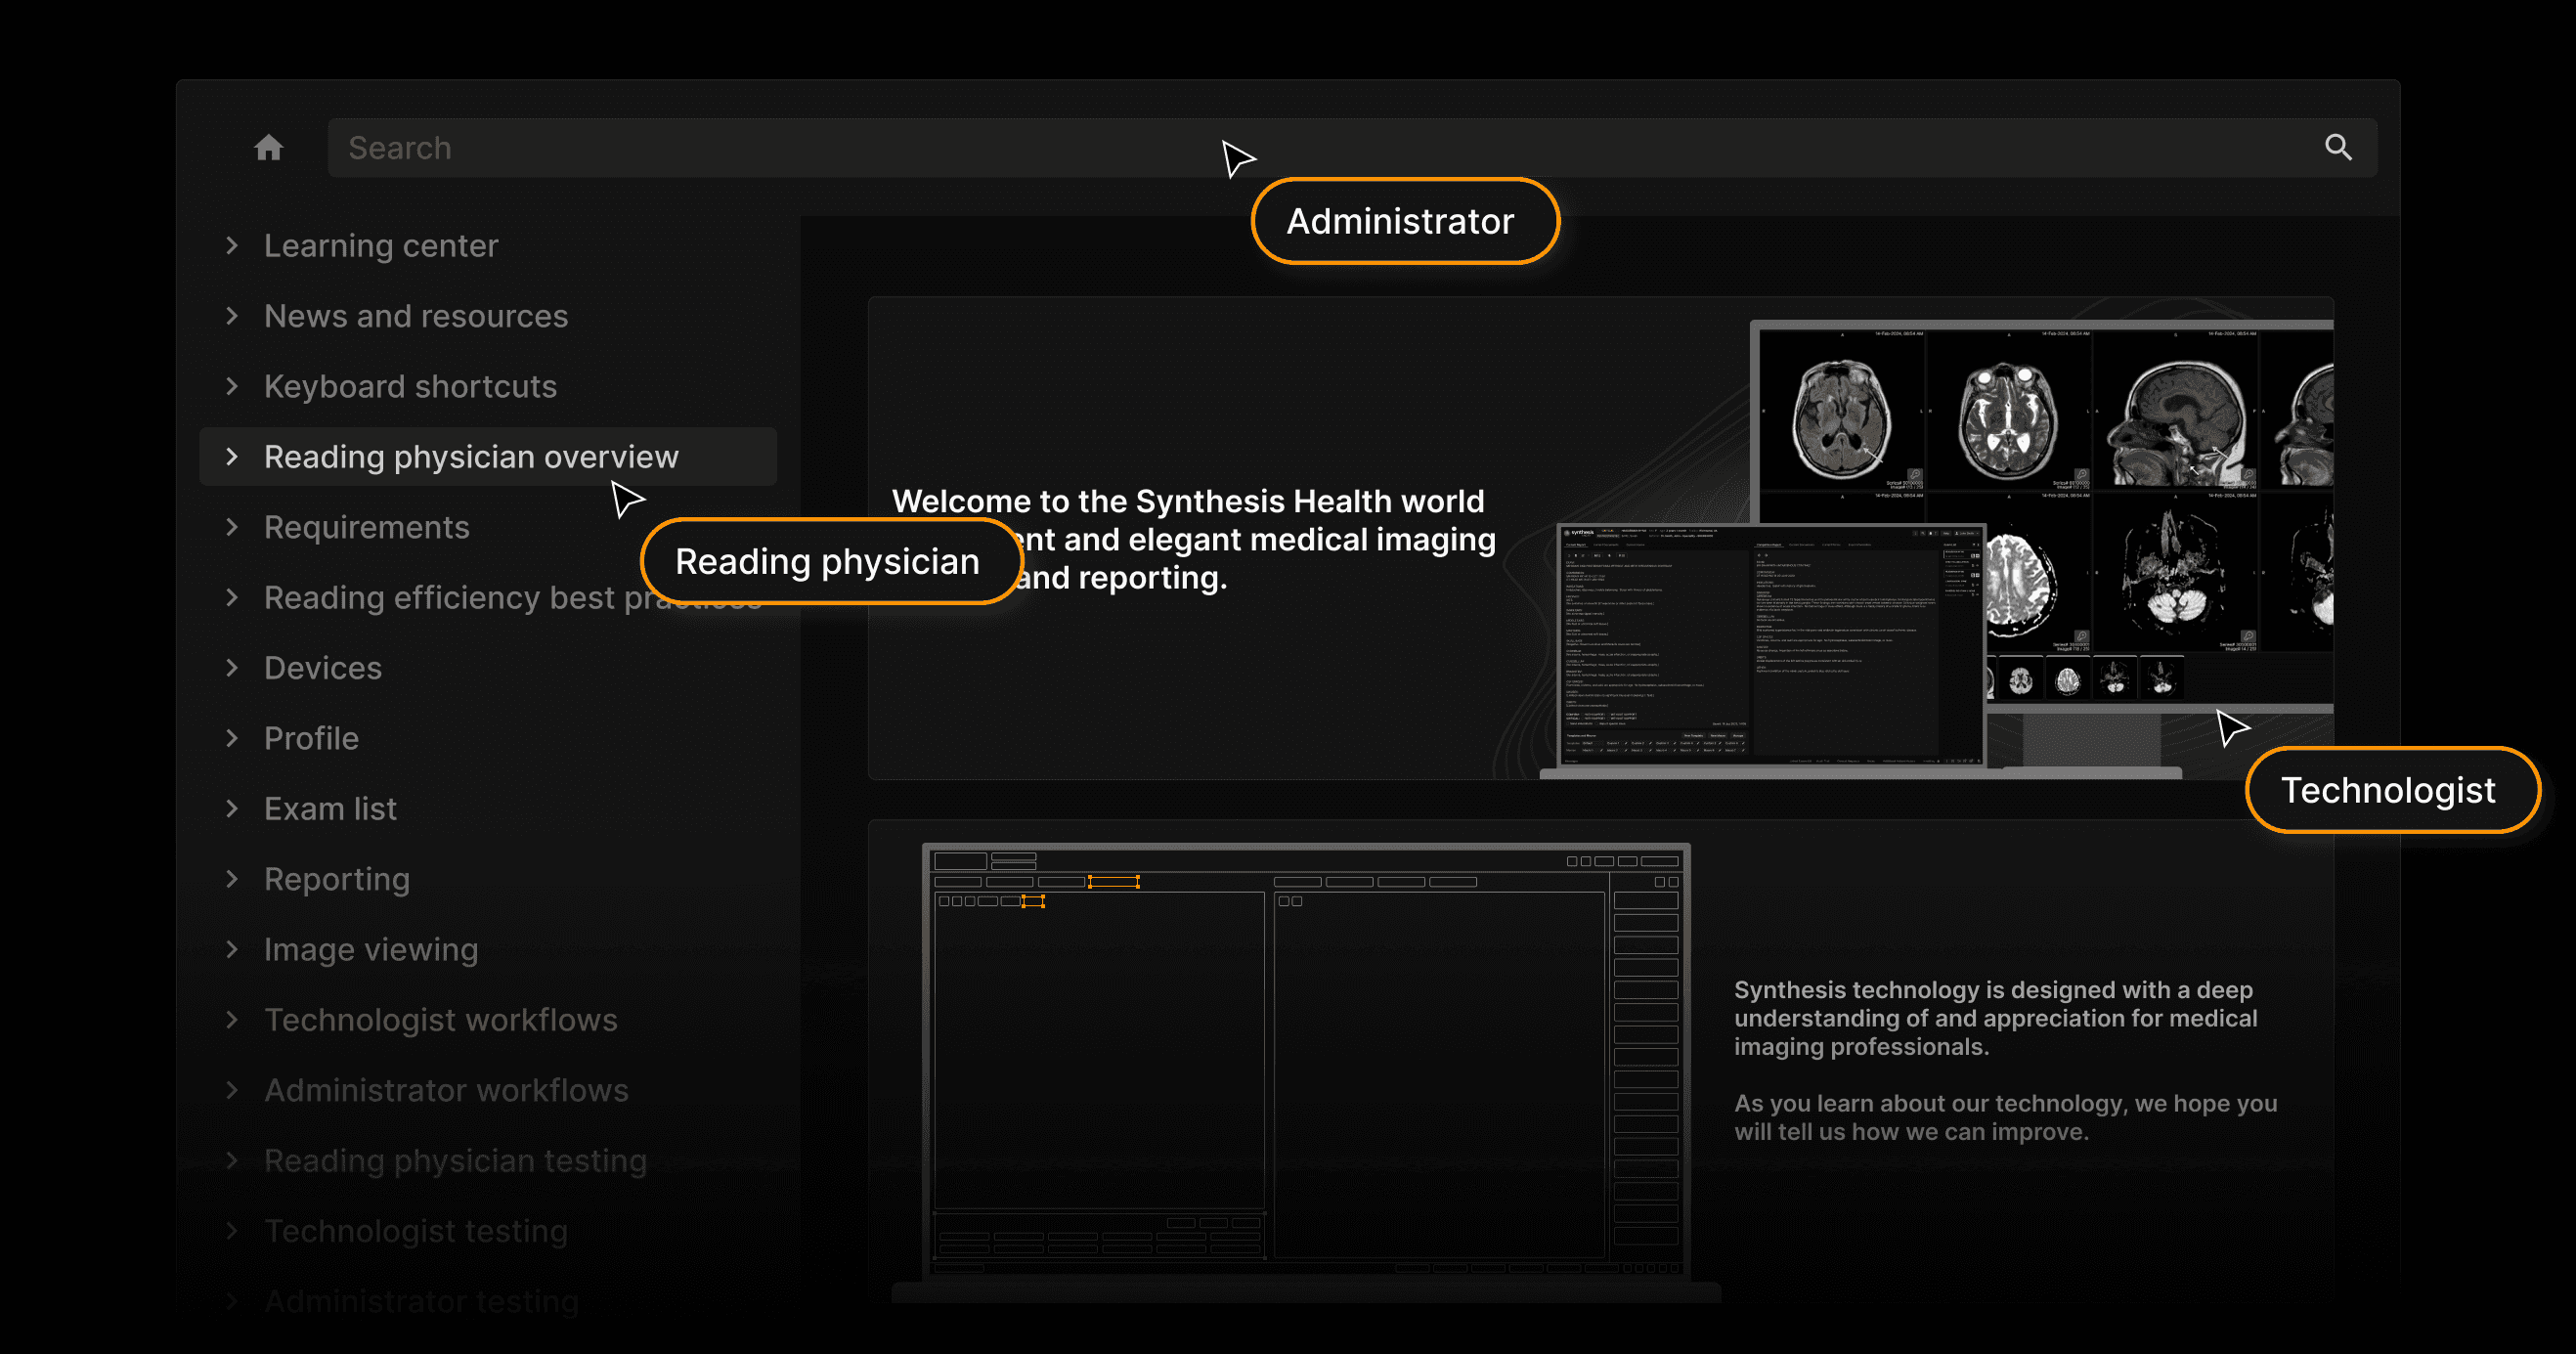The image size is (2576, 1354).
Task: Select the Requirements sidebar item
Action: click(366, 527)
